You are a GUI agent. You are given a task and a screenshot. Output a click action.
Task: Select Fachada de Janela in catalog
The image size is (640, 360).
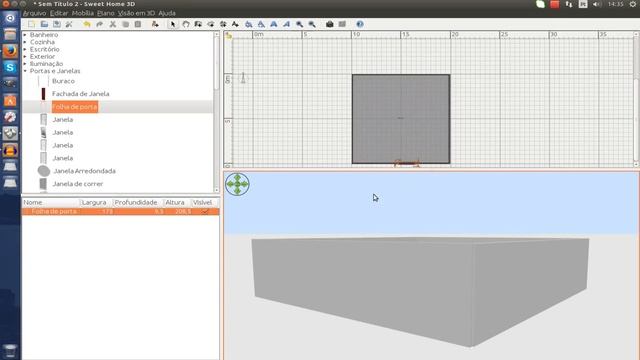pyautogui.click(x=80, y=94)
